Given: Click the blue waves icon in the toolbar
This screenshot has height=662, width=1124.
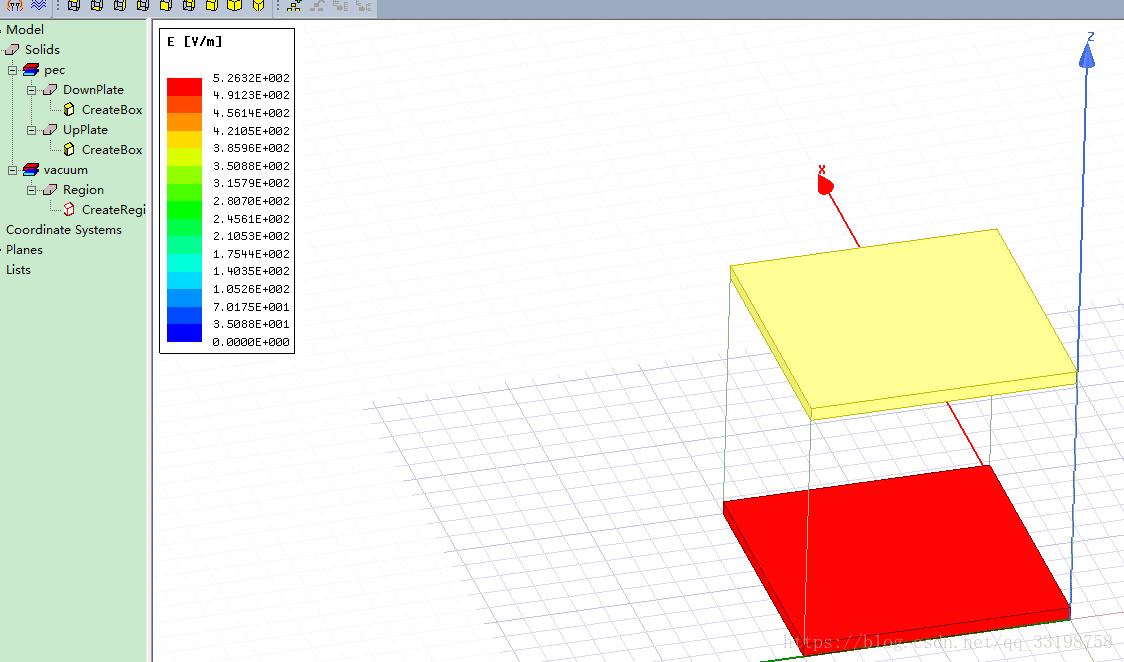Looking at the screenshot, I should (38, 6).
